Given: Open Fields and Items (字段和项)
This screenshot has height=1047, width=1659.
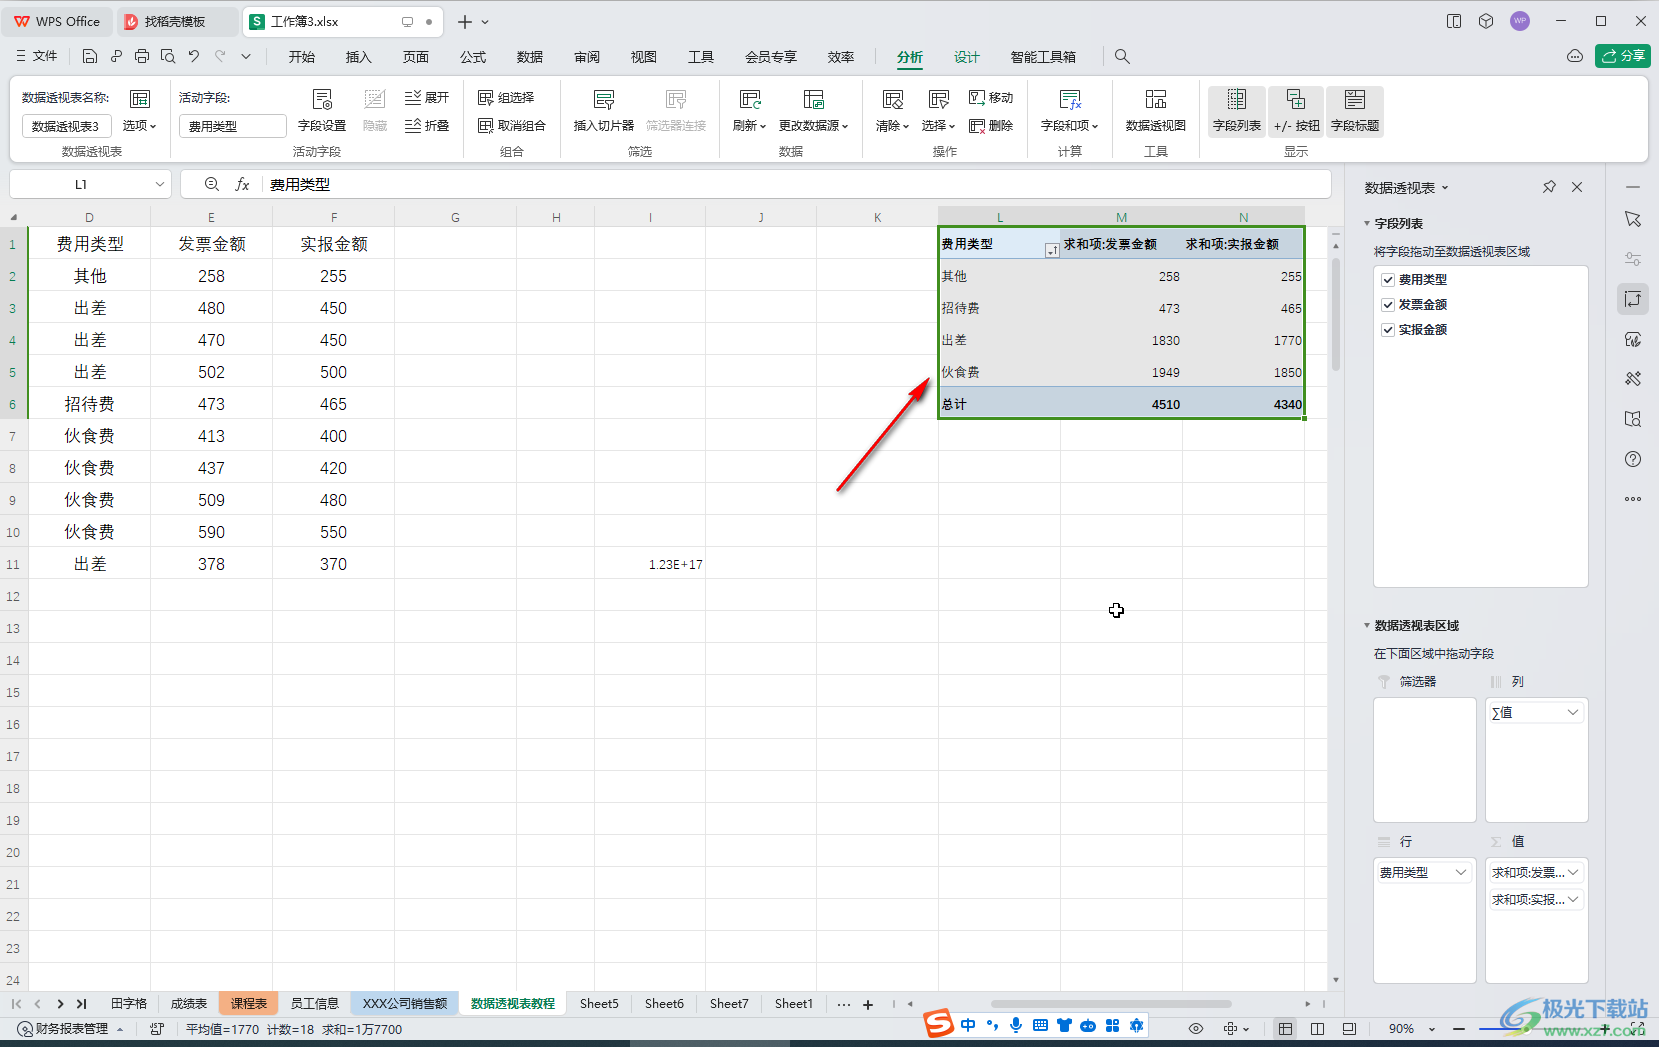Looking at the screenshot, I should [1069, 110].
